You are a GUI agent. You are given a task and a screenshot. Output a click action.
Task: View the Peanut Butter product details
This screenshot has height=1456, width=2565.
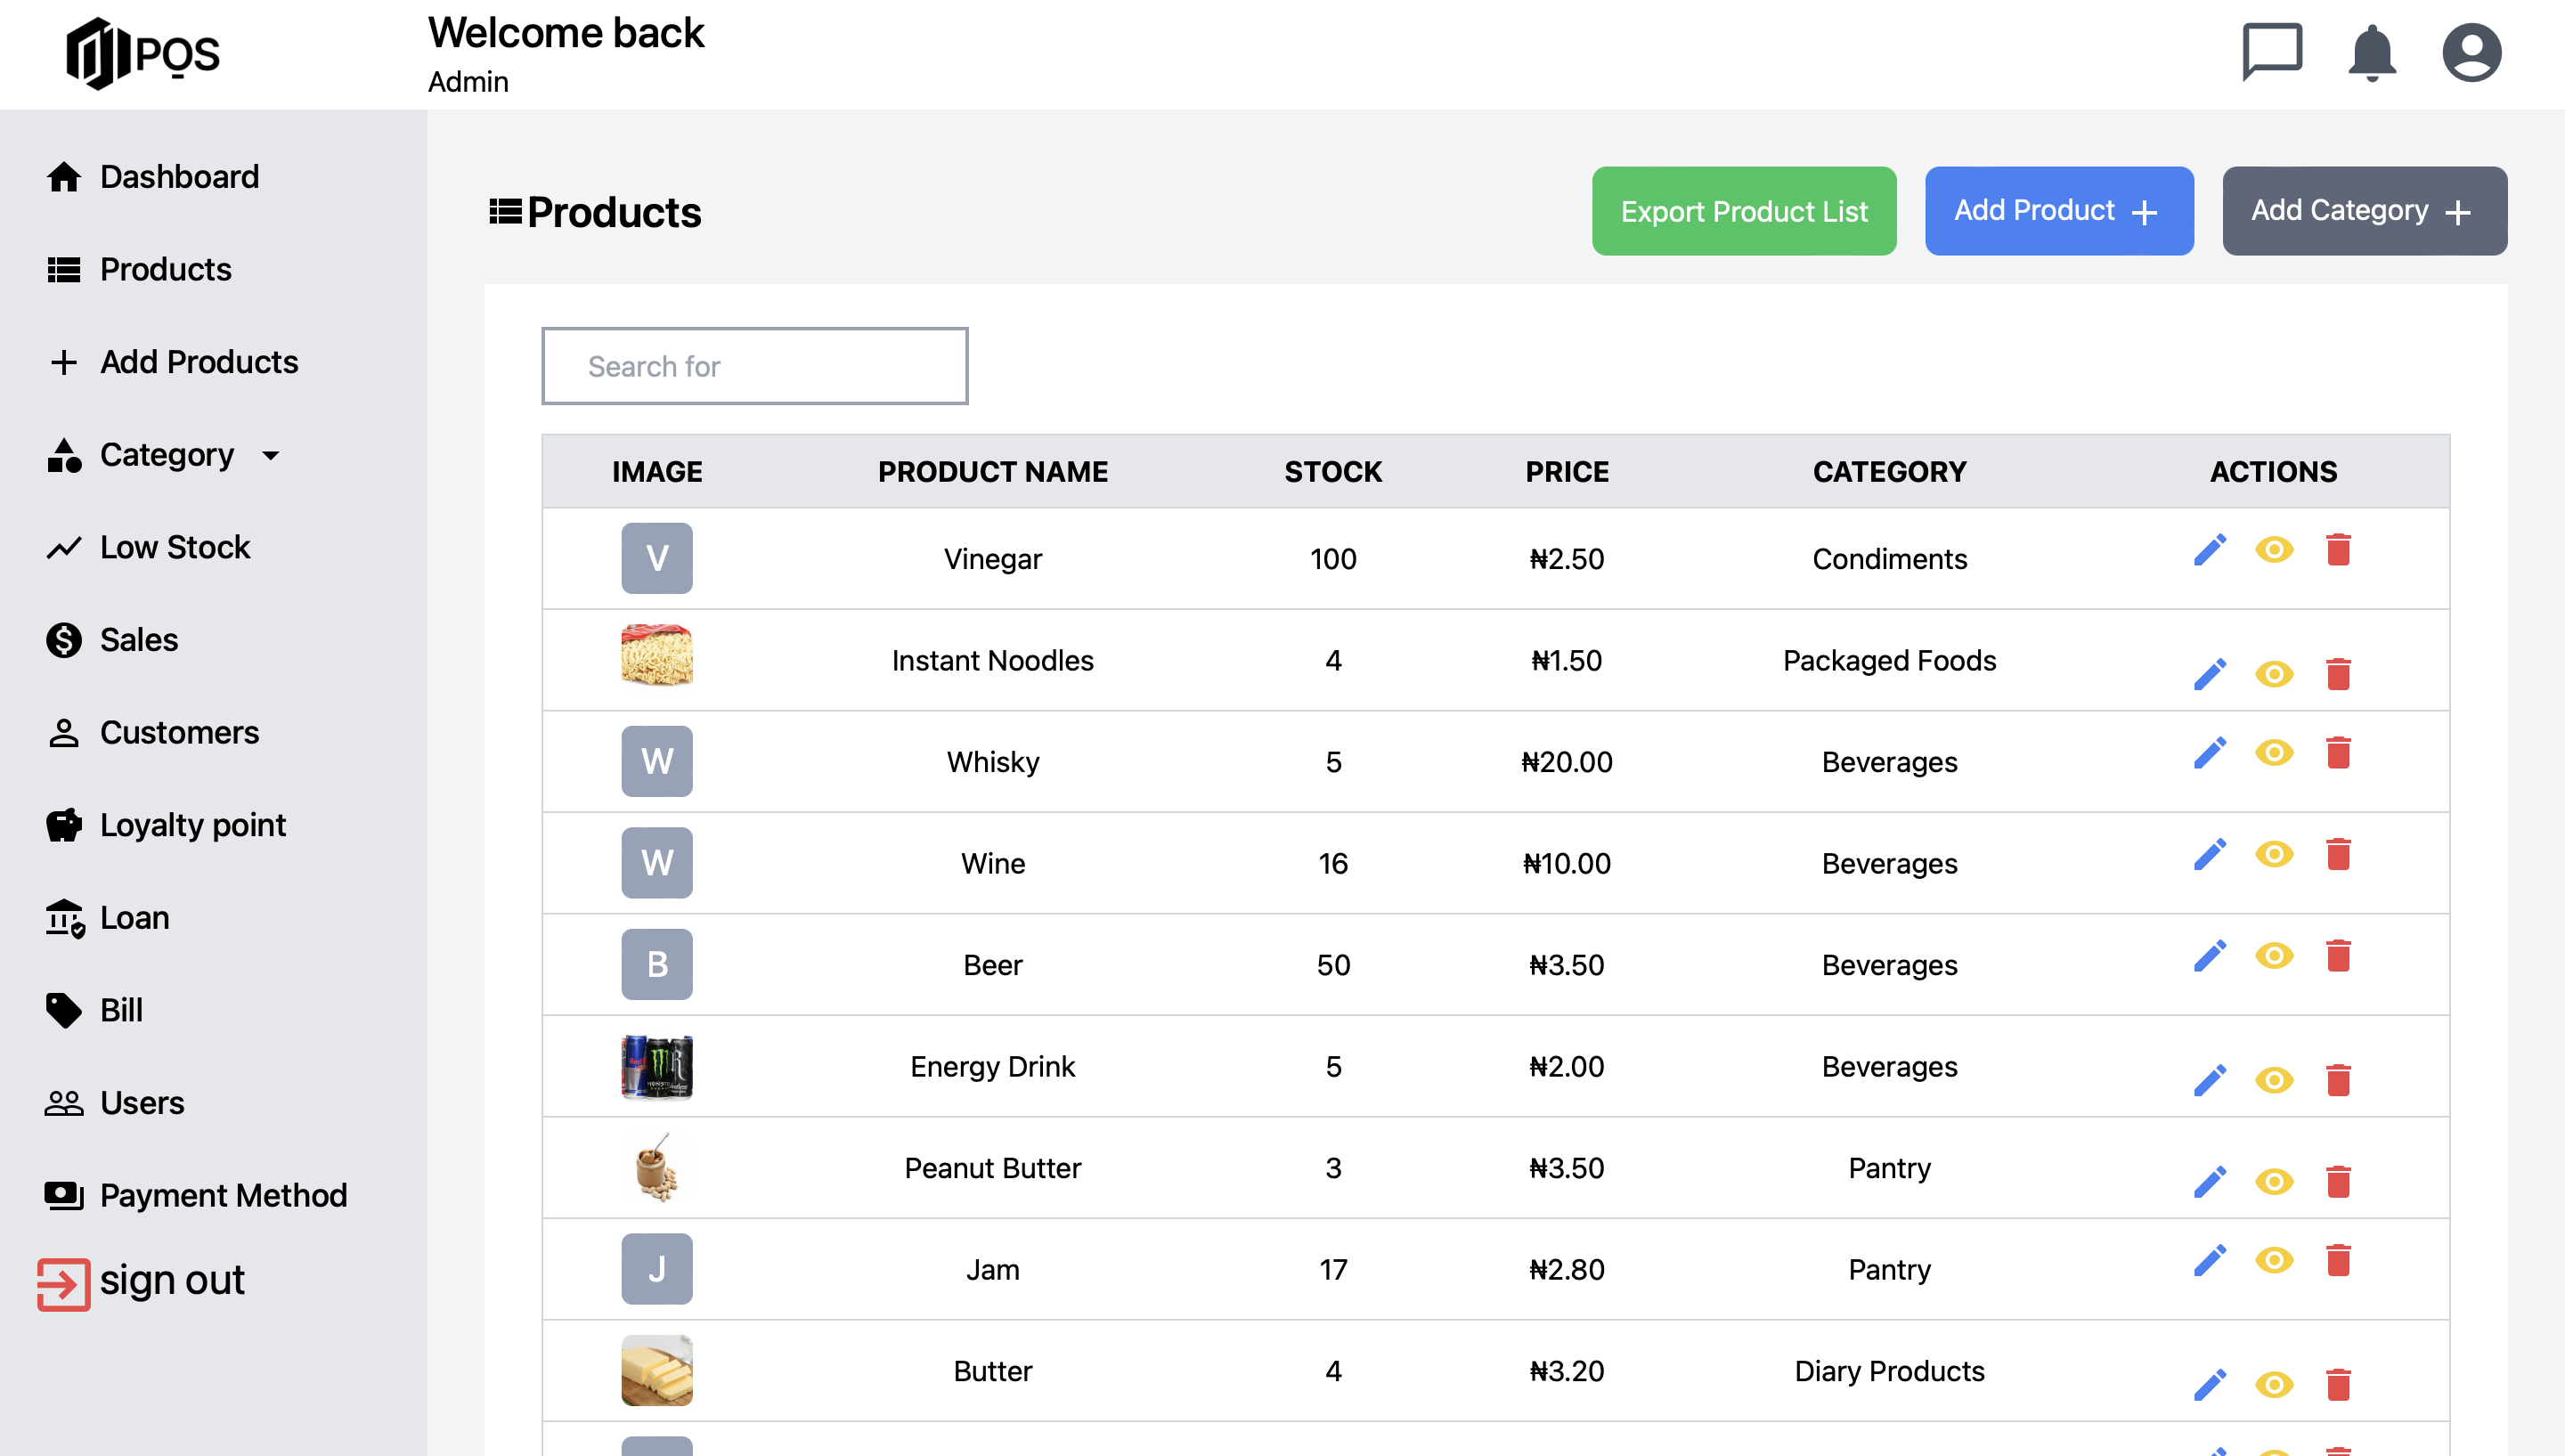[x=2274, y=1182]
